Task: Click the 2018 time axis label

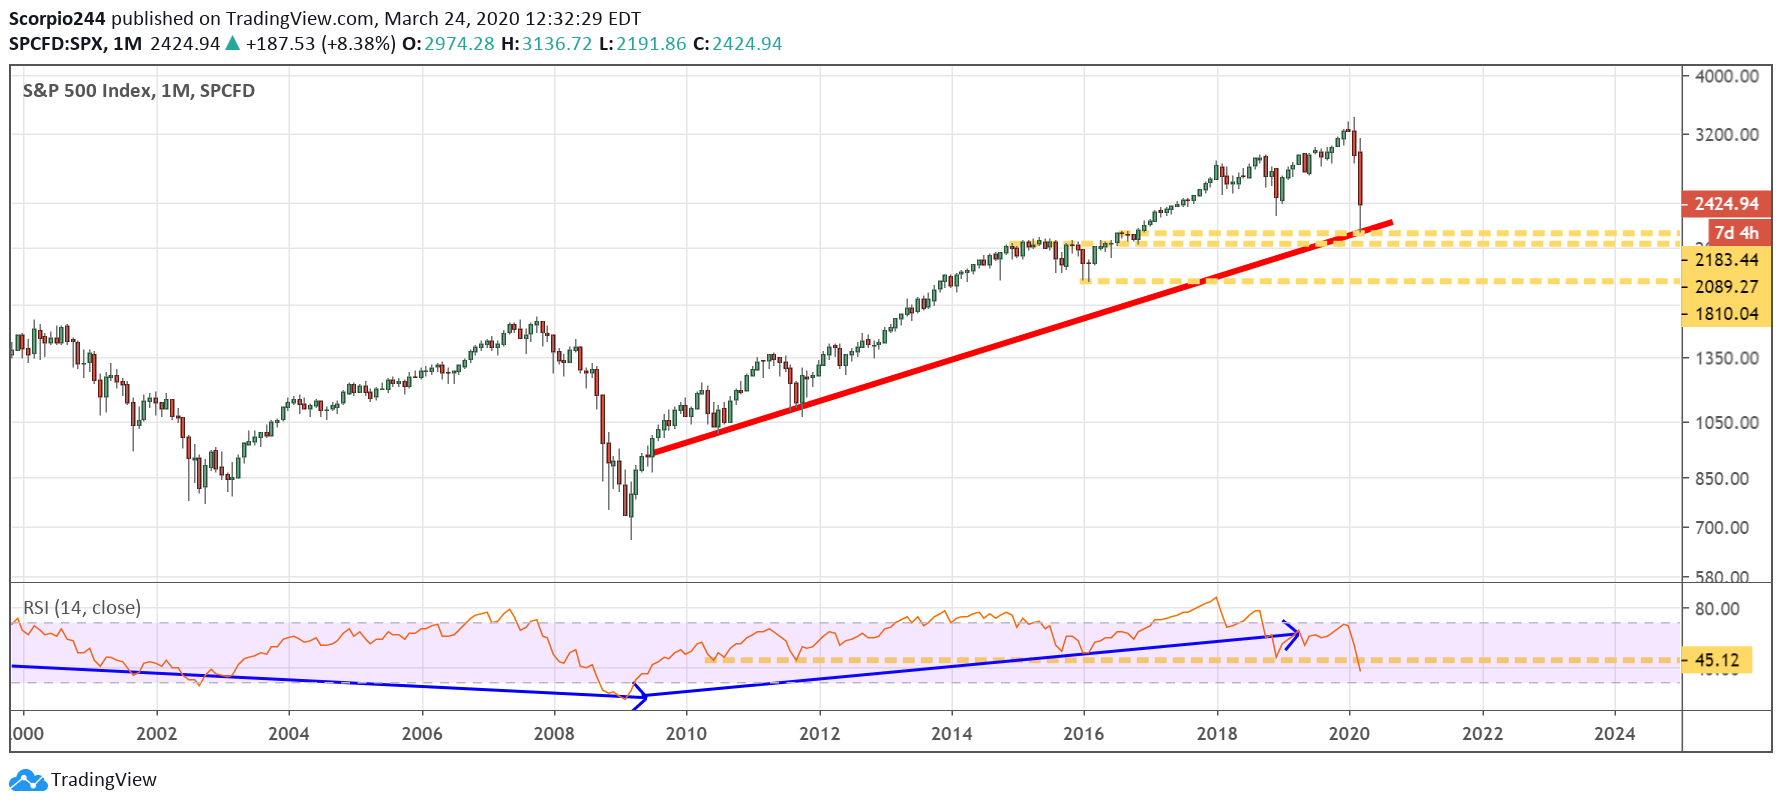Action: point(1217,734)
